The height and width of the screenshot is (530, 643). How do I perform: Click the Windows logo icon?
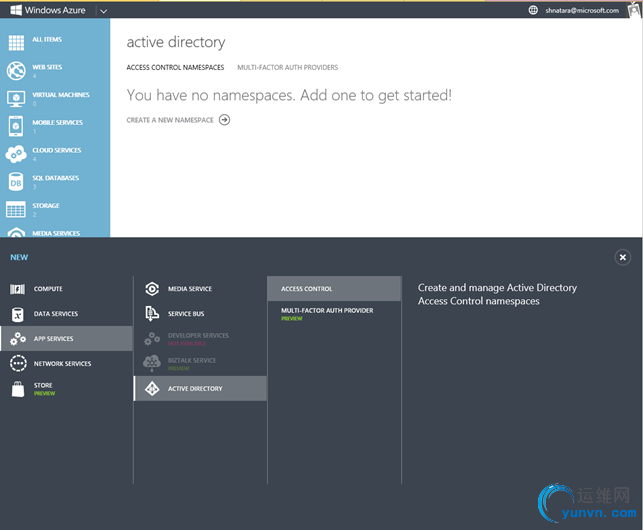16,10
